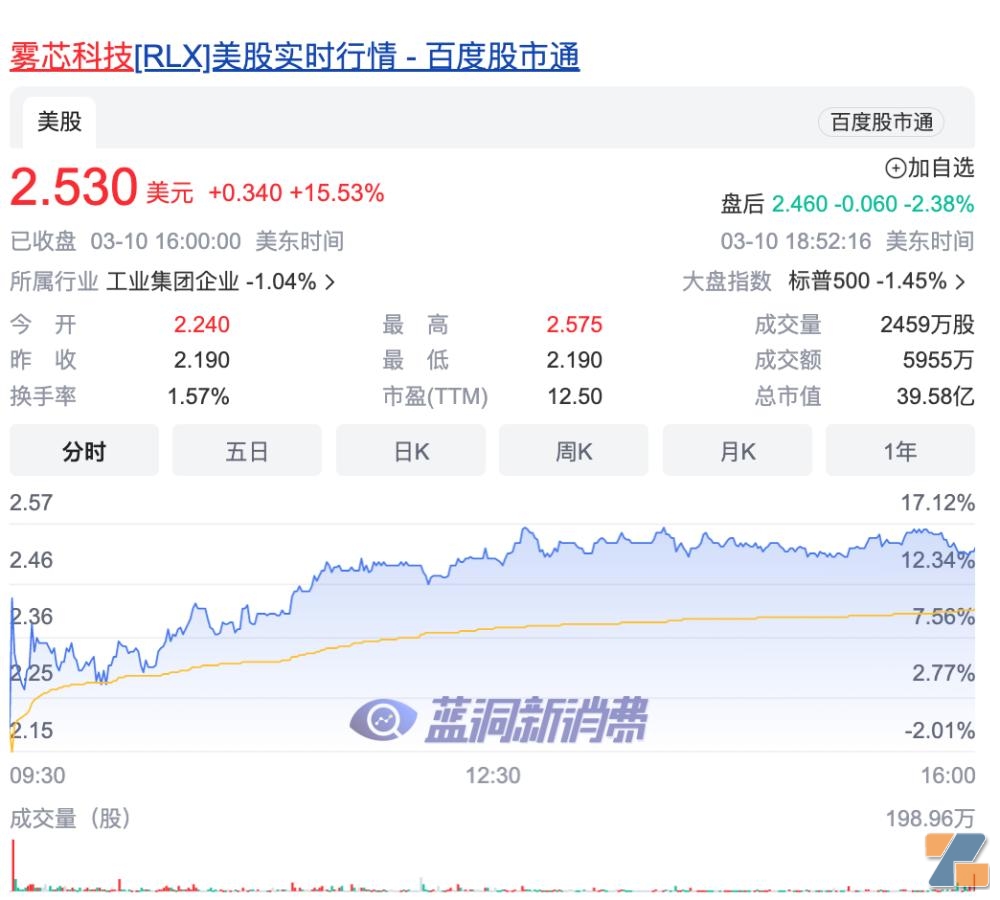
Task: Click the 百度股市通 button at top right
Action: tap(880, 122)
